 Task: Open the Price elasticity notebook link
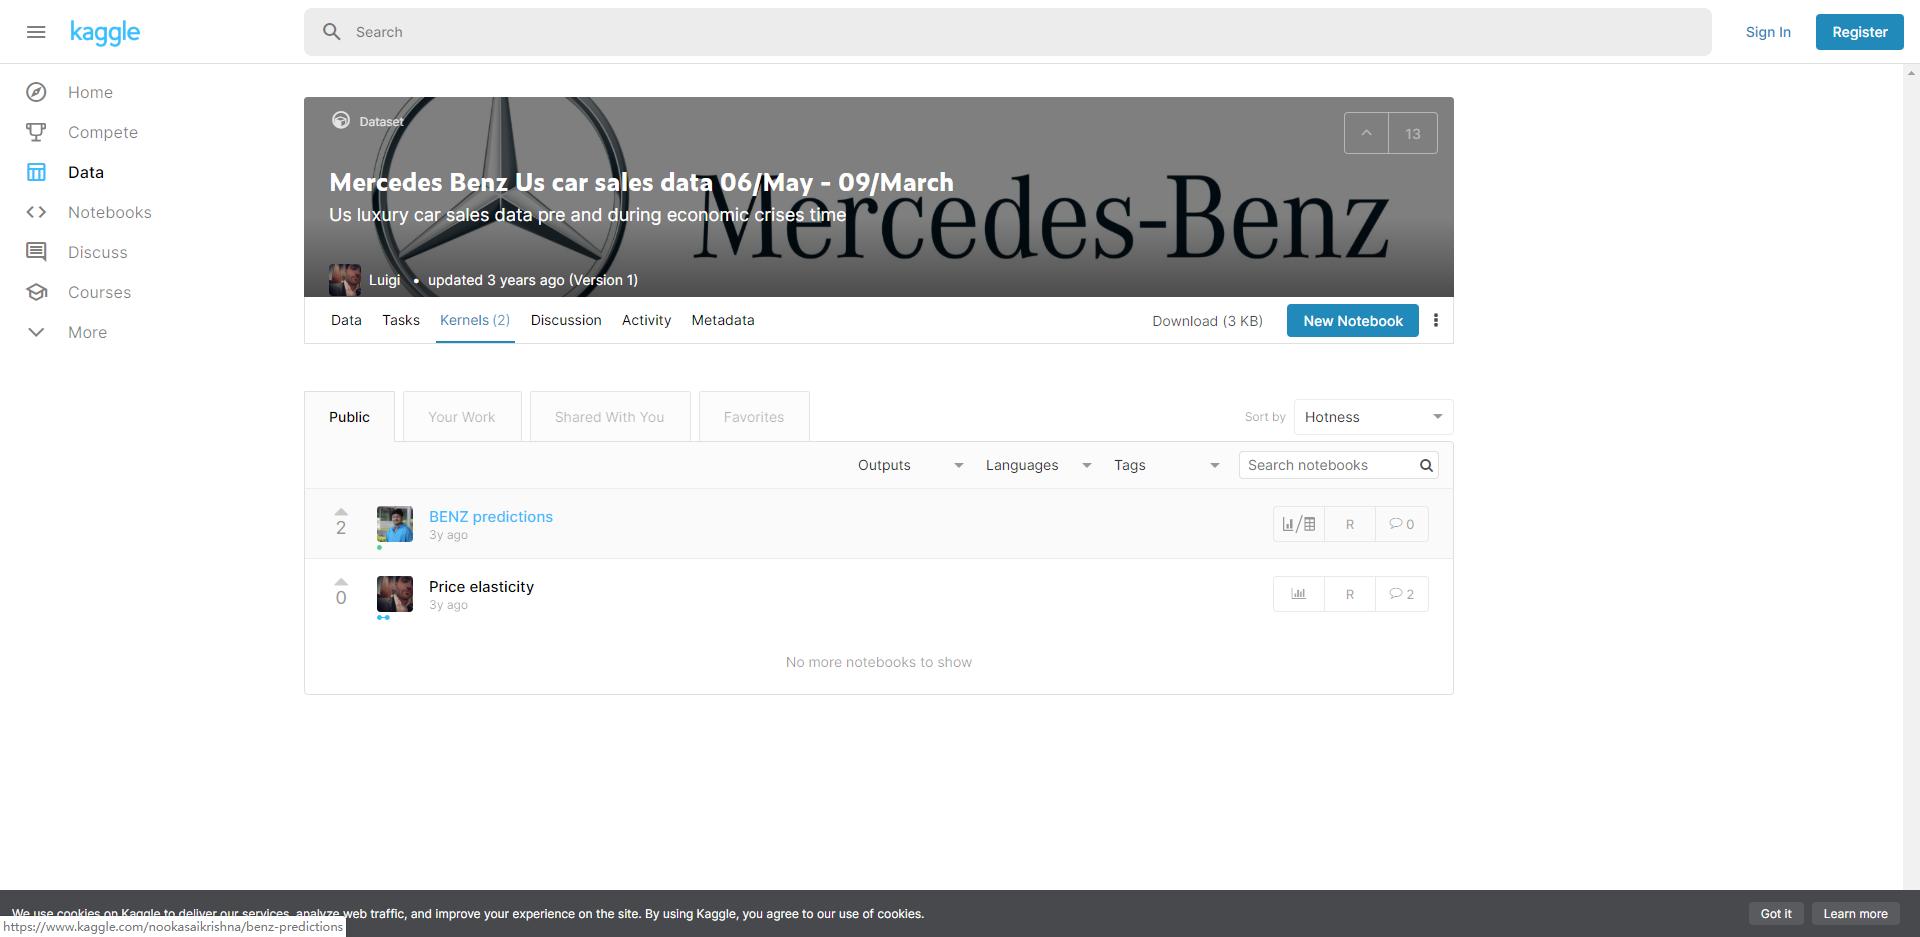[481, 587]
